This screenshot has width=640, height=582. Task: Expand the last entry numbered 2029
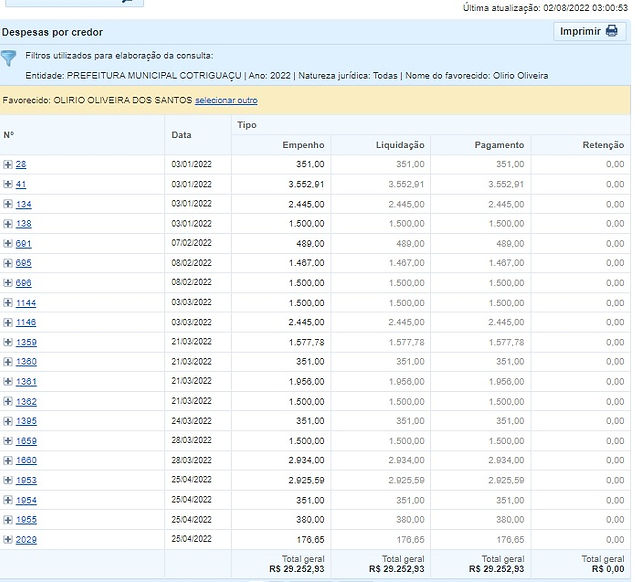[x=7, y=540]
